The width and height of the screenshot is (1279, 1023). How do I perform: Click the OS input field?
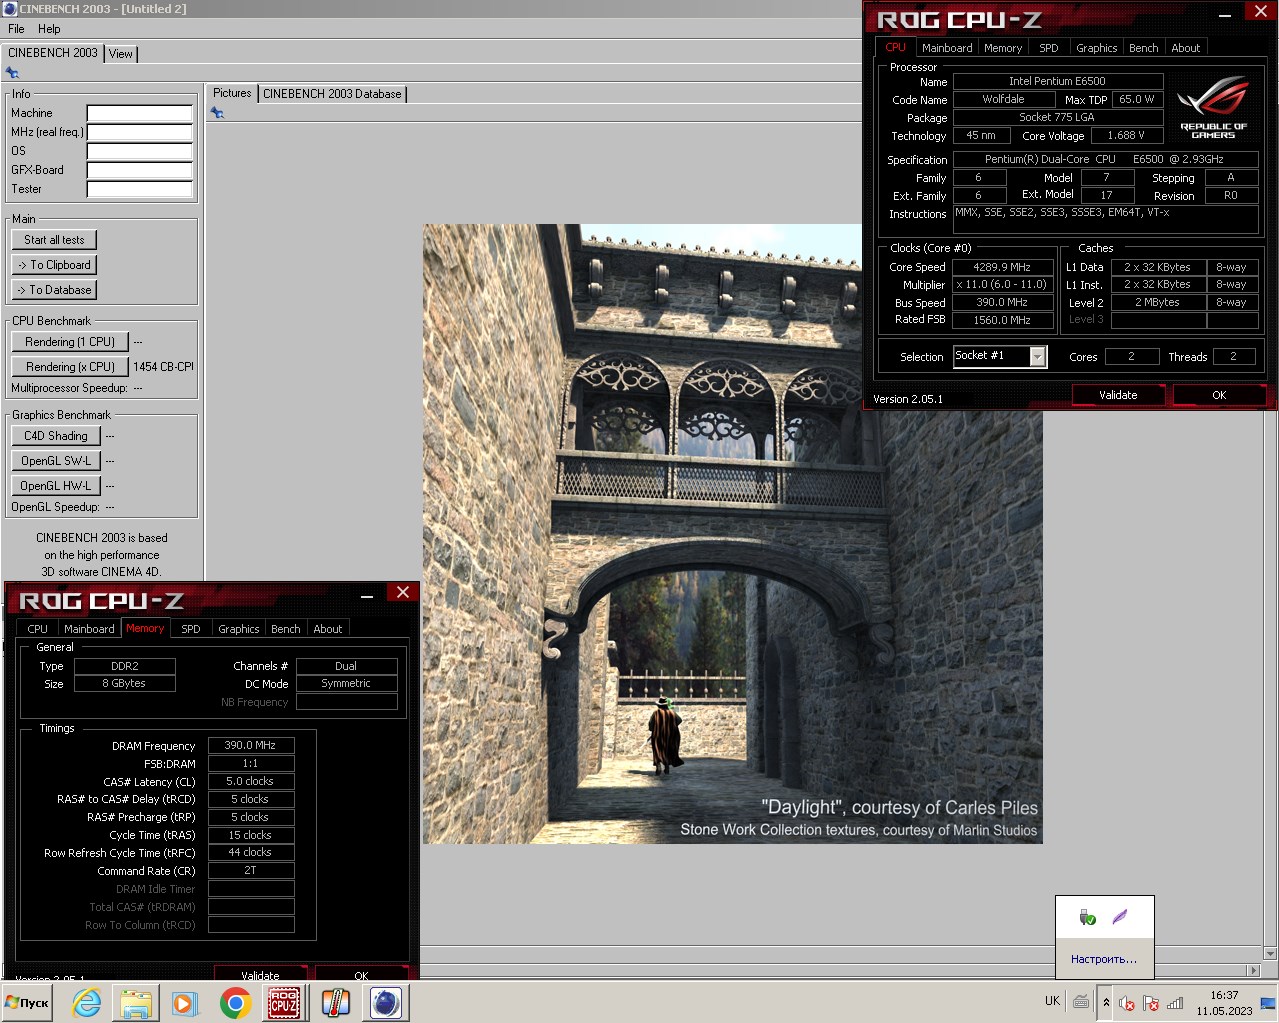(140, 151)
